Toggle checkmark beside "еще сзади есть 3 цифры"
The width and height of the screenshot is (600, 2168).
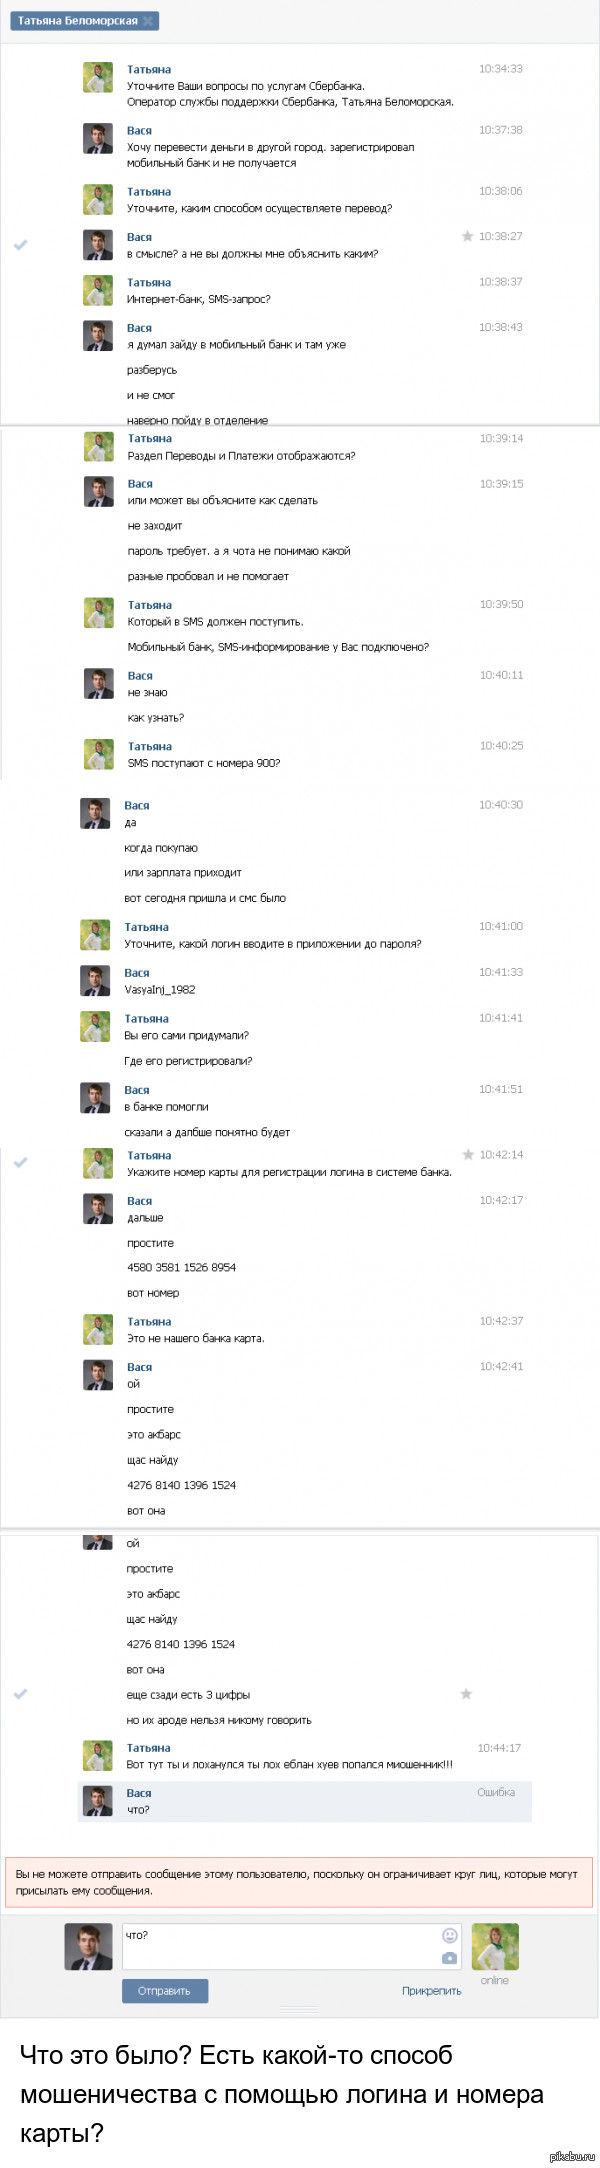20,1694
